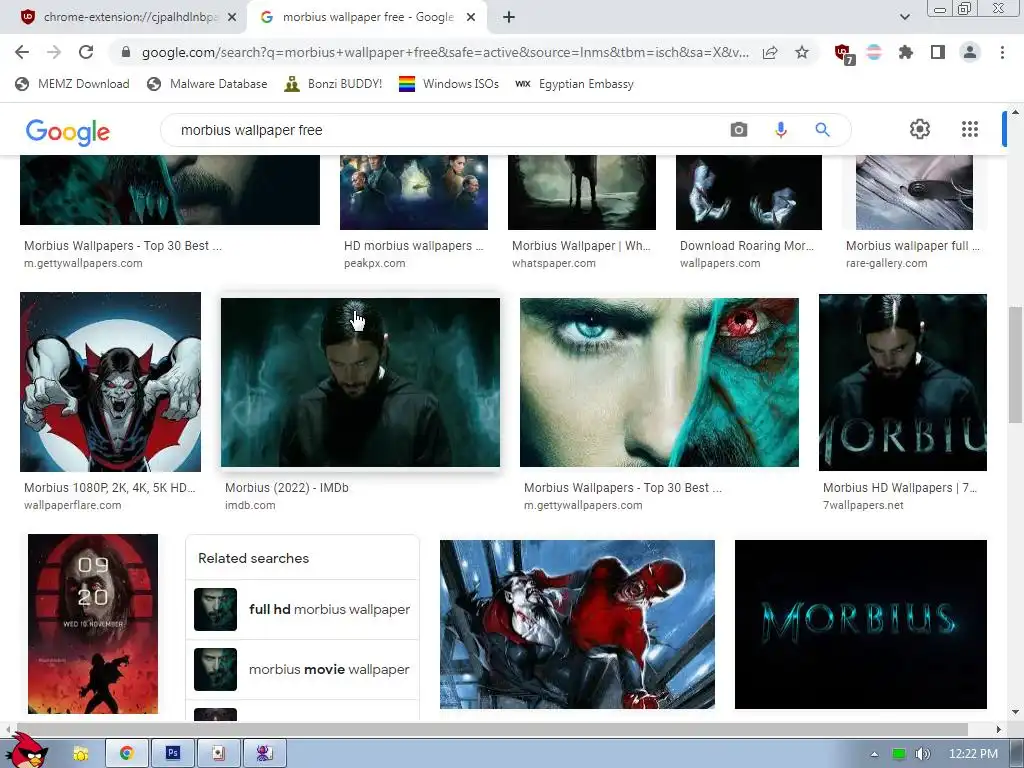Image resolution: width=1024 pixels, height=768 pixels.
Task: Search by image with the camera icon
Action: (739, 129)
